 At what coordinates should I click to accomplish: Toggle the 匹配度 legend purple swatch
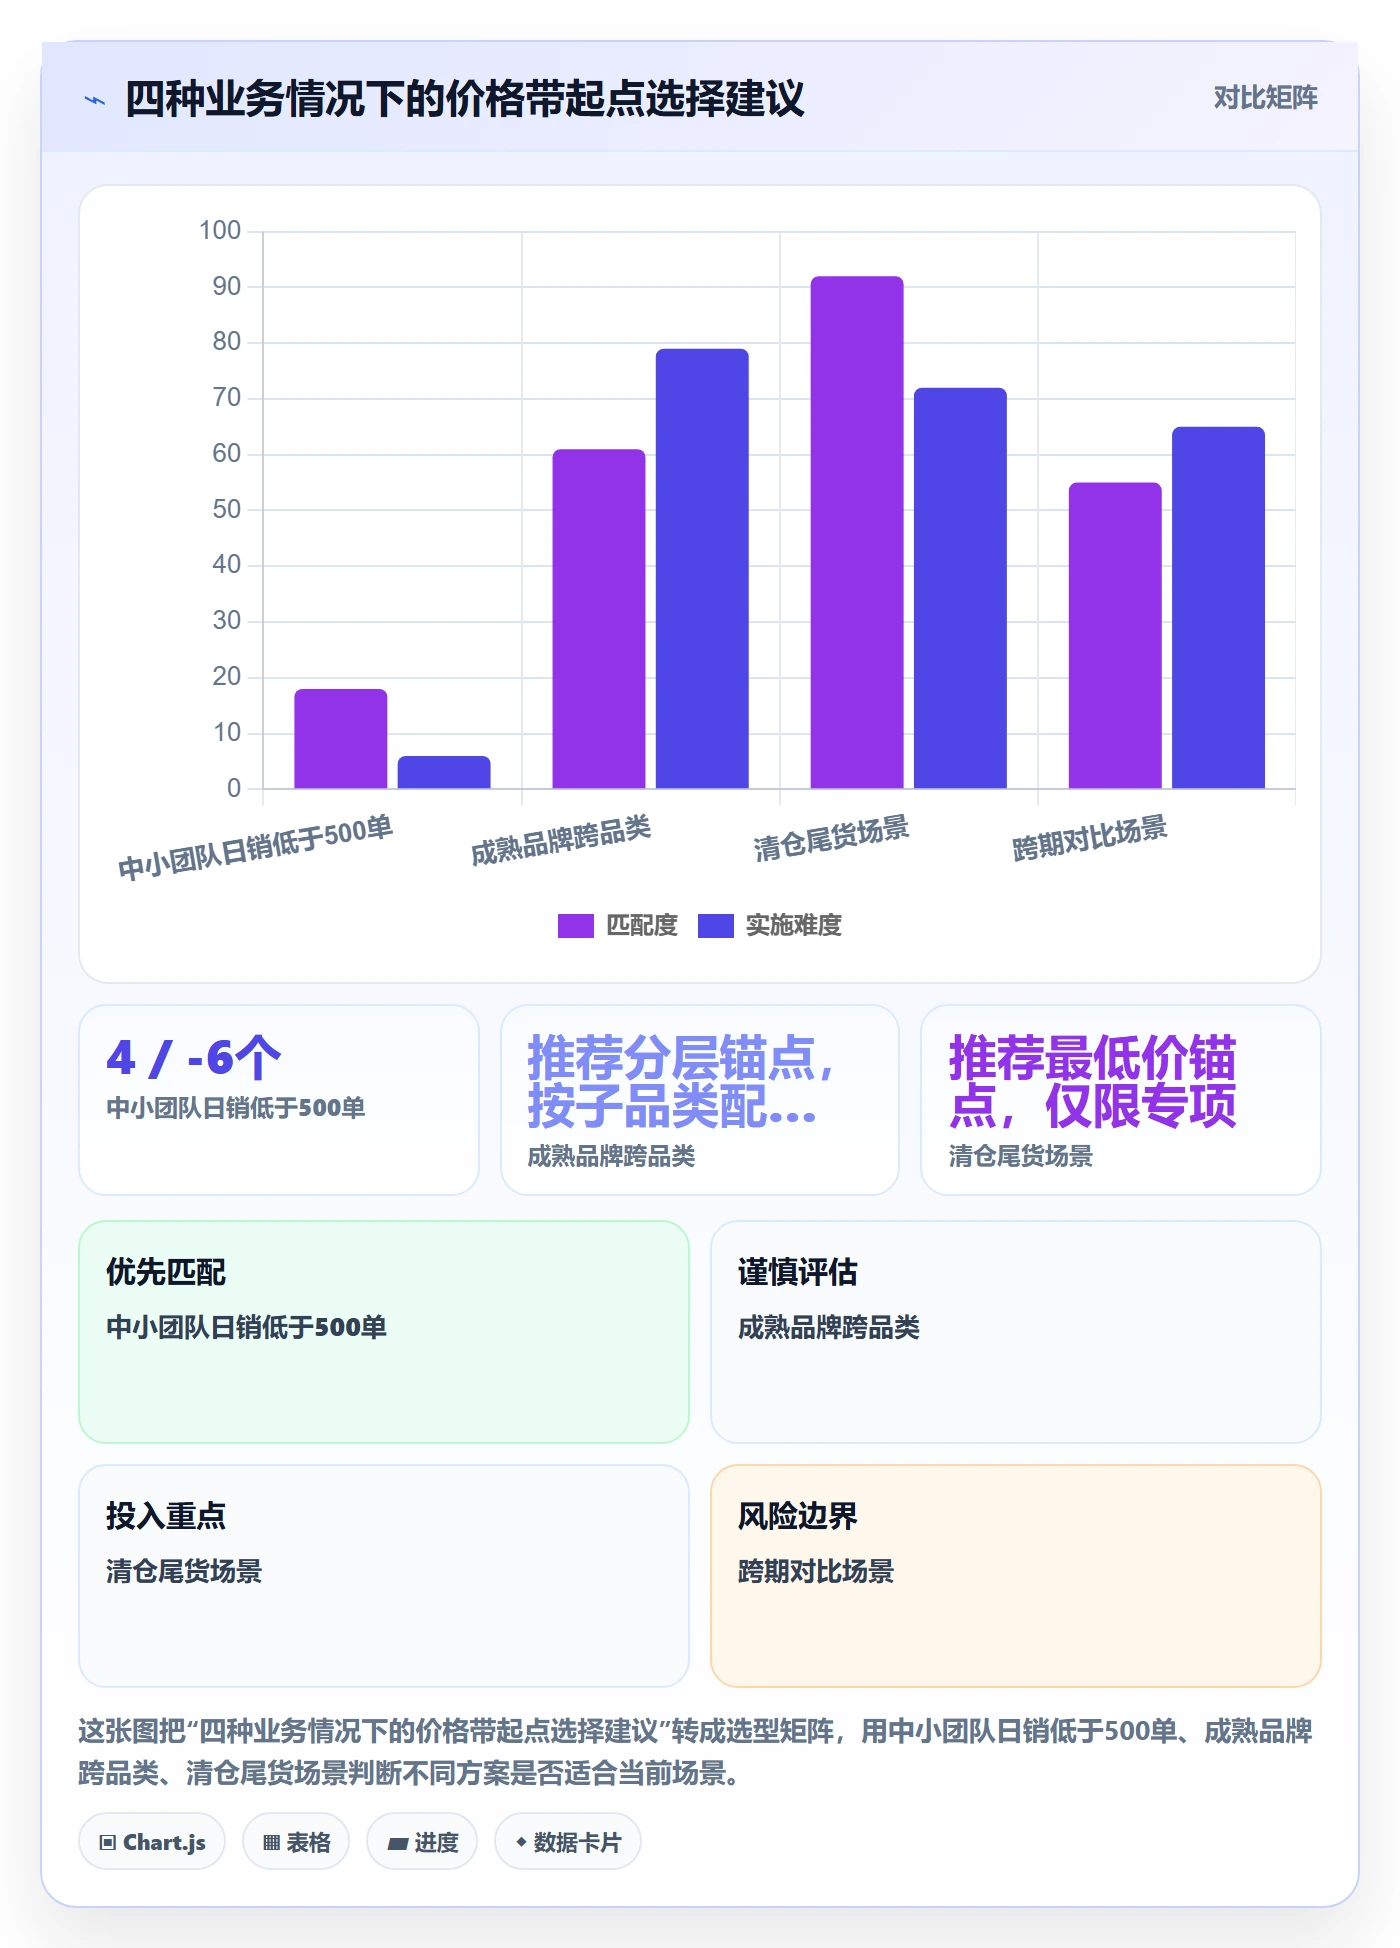[575, 926]
